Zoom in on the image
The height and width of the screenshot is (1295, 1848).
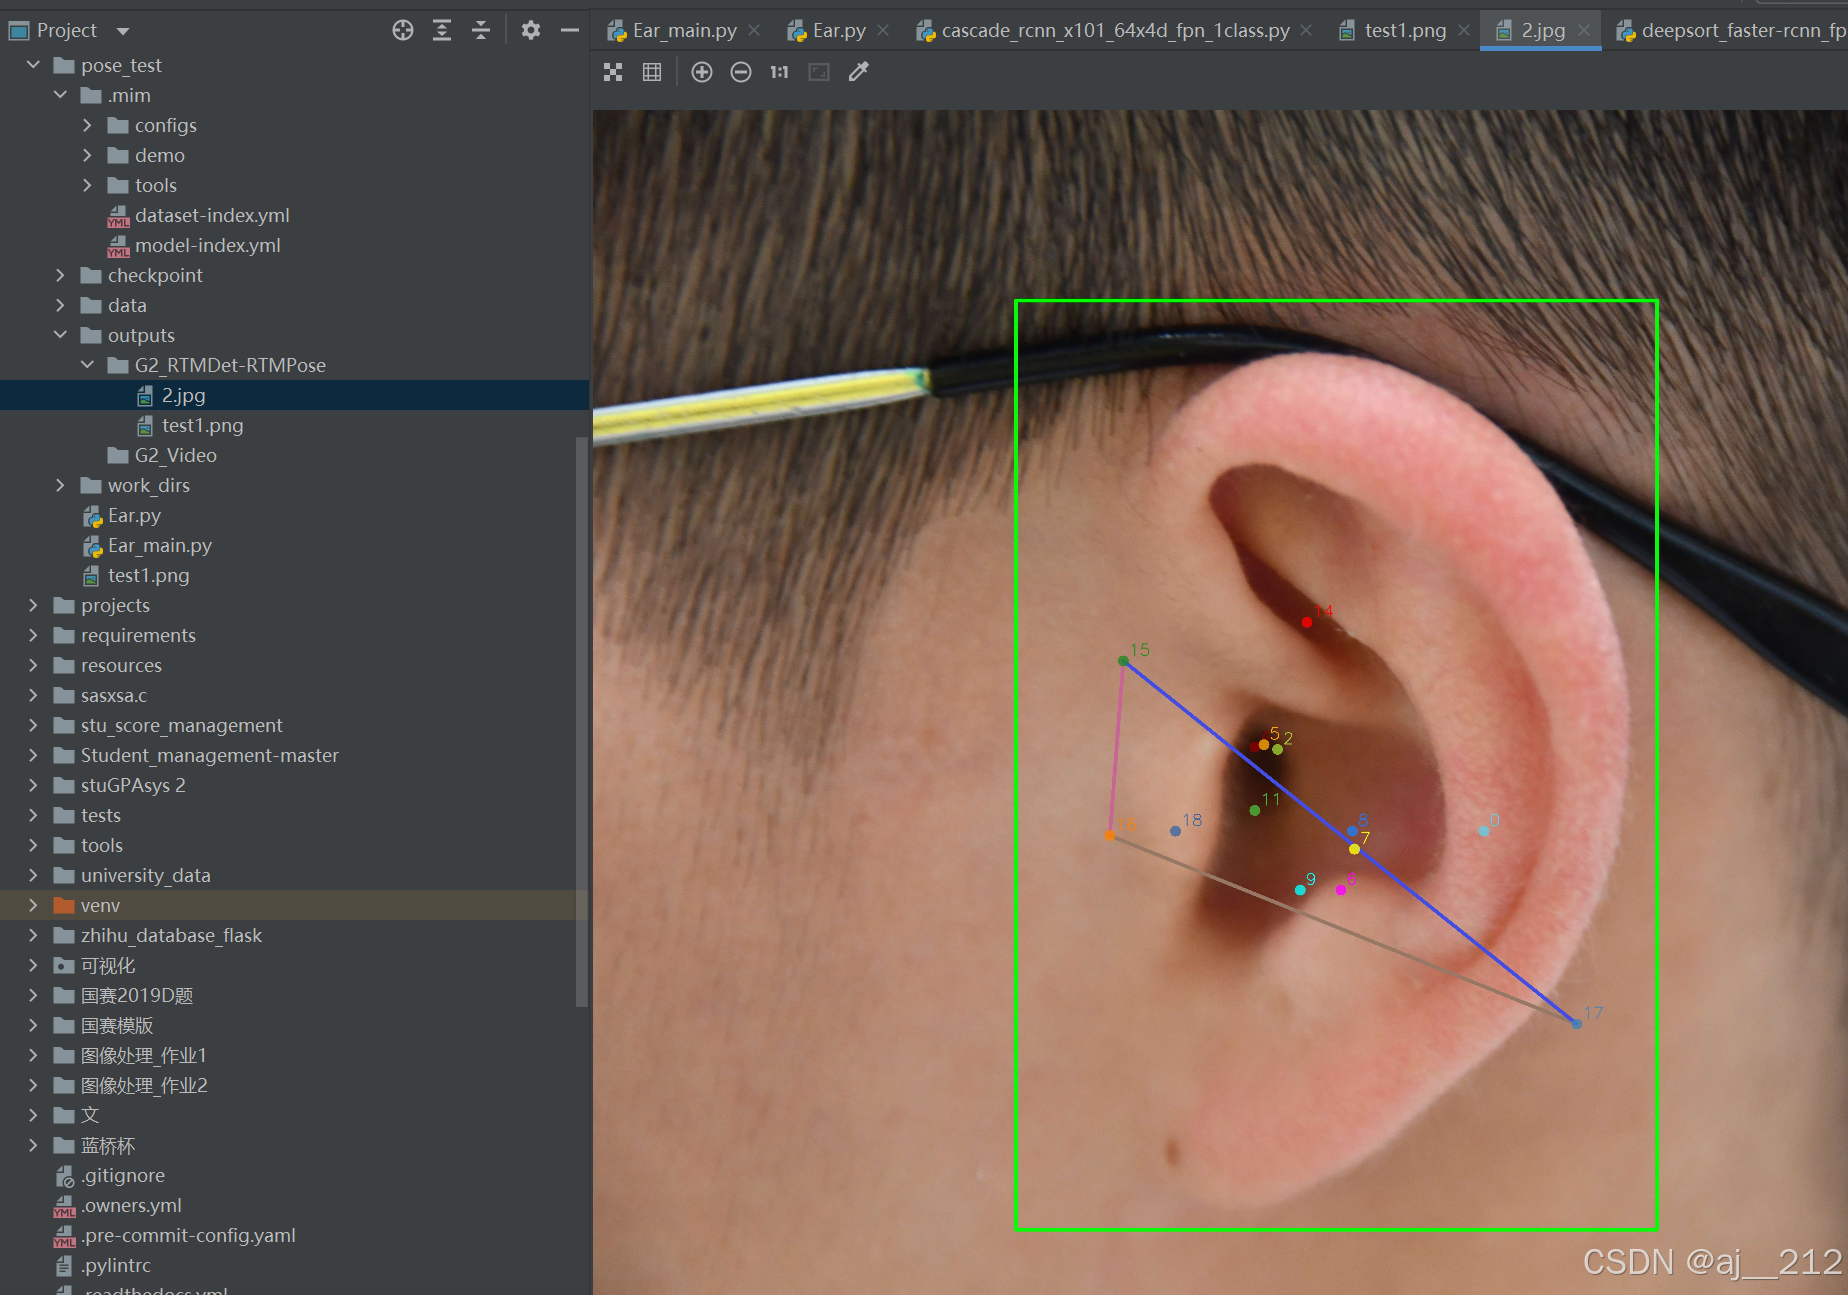click(x=702, y=72)
